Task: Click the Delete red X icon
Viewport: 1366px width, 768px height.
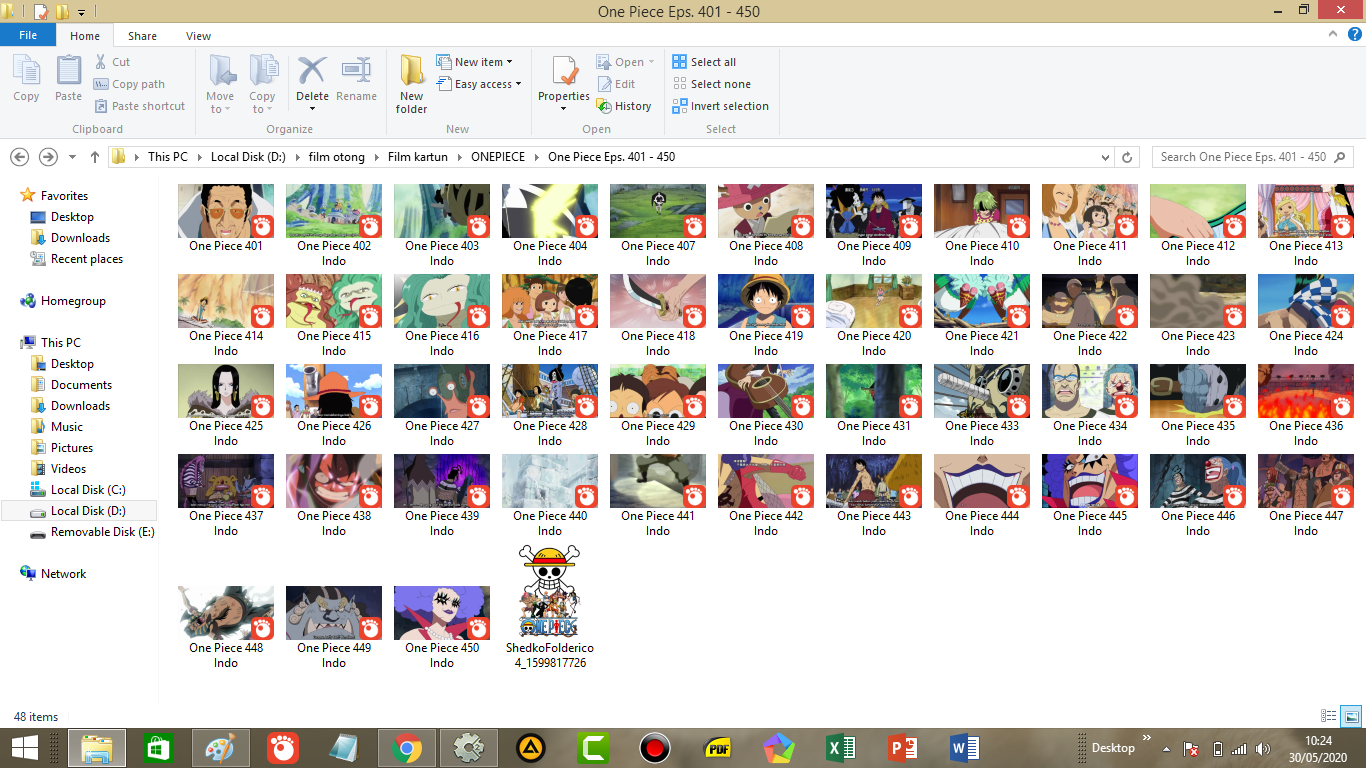Action: [x=312, y=72]
